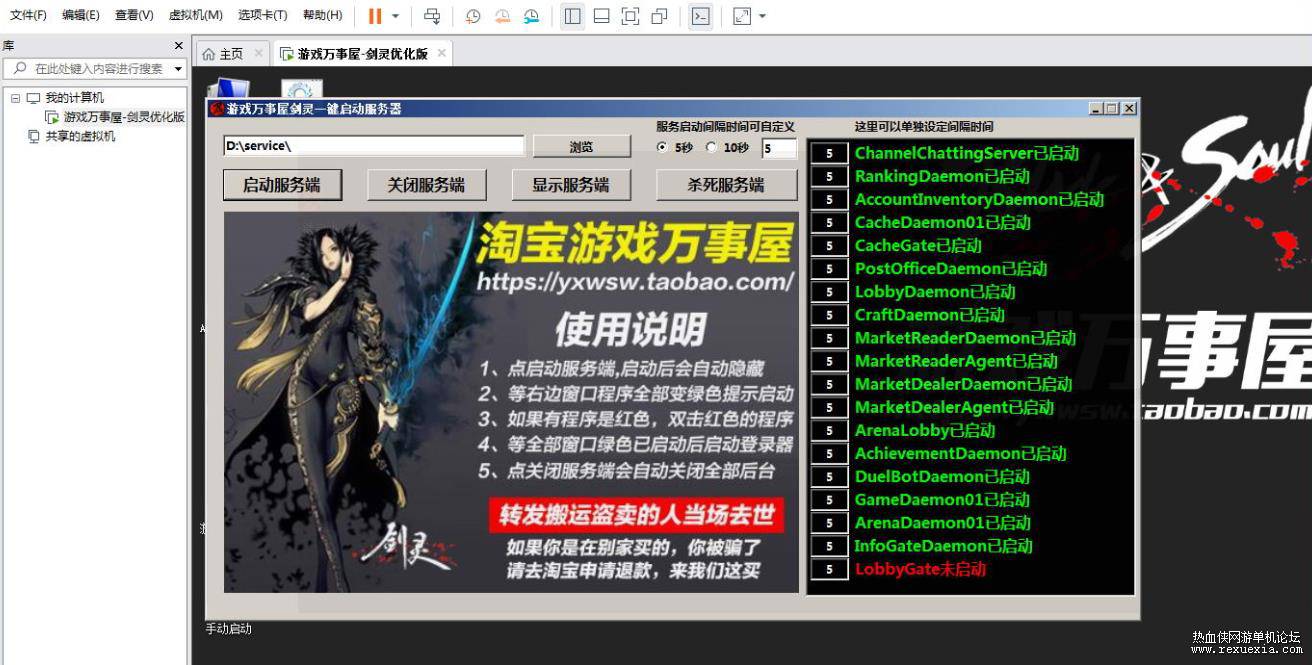The image size is (1312, 665).
Task: Collapse the 我的计算机 tree node
Action: [15, 98]
